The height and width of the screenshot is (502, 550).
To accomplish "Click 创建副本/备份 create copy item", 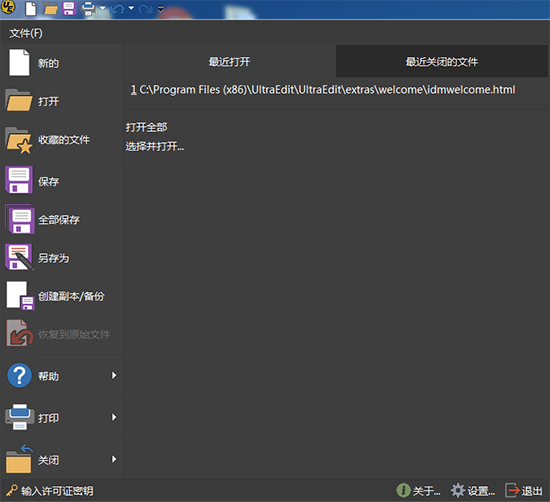I will [x=62, y=296].
